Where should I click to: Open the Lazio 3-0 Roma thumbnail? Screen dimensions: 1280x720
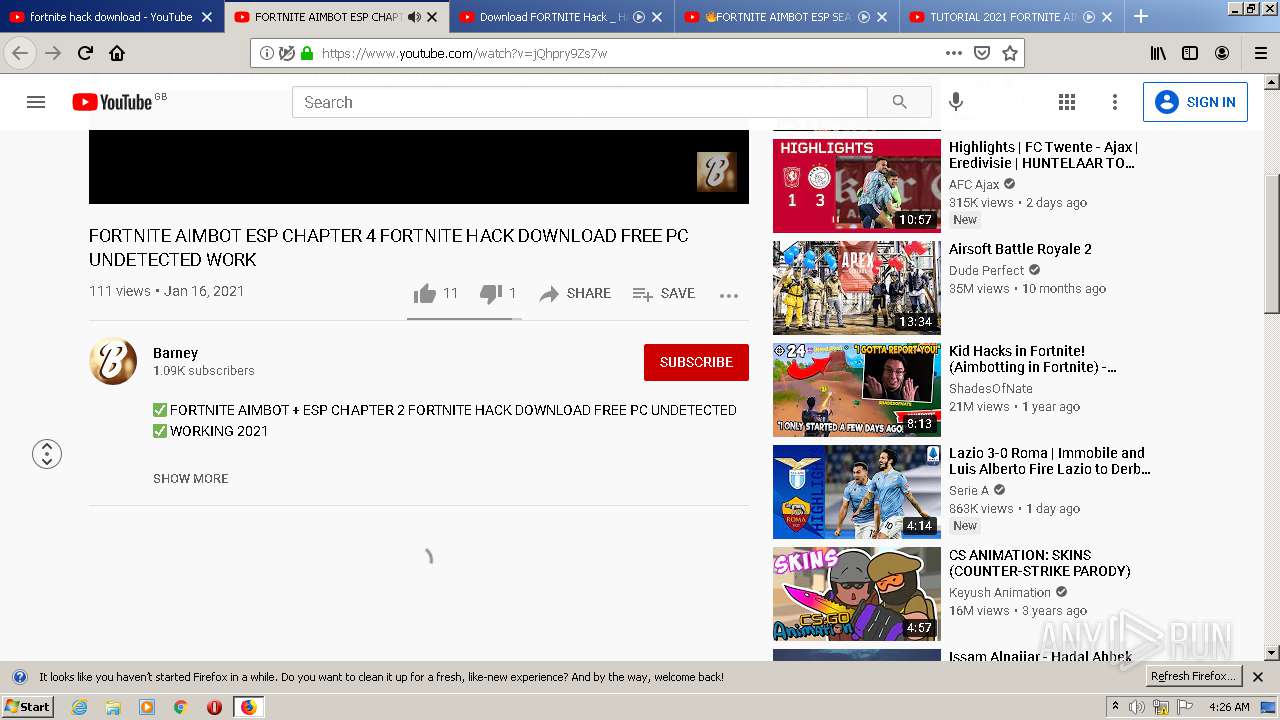[857, 492]
